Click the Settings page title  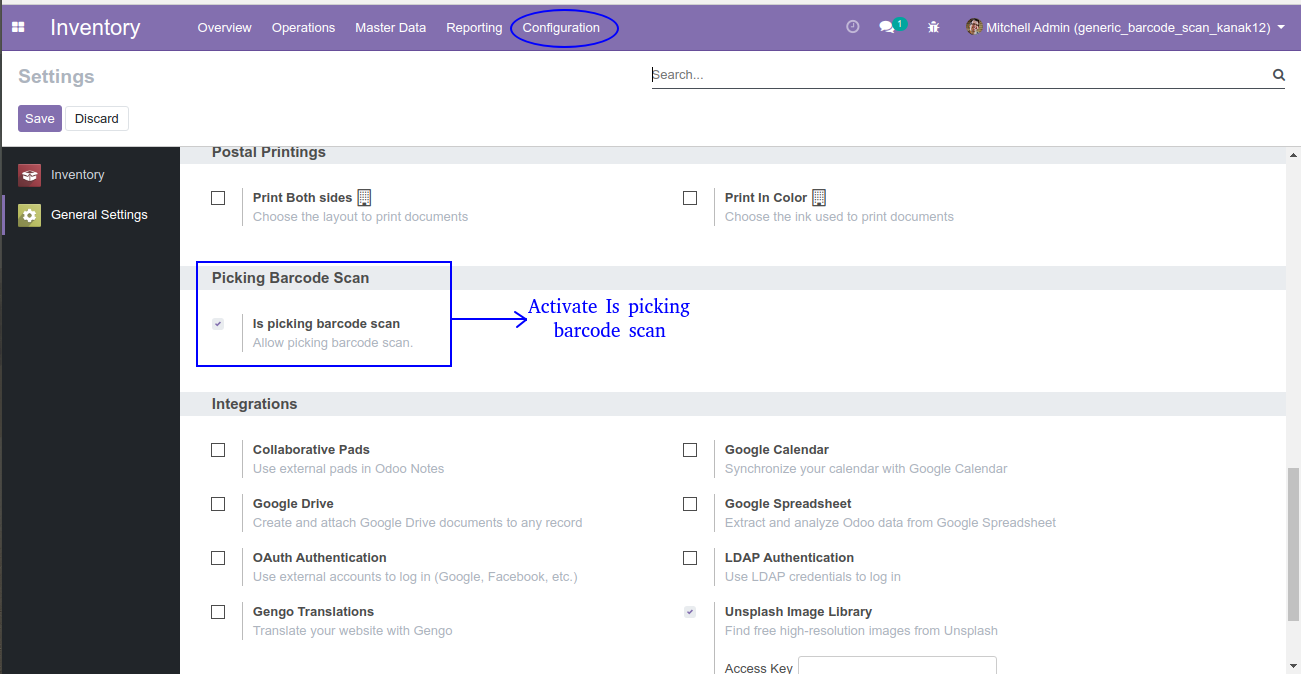[56, 77]
